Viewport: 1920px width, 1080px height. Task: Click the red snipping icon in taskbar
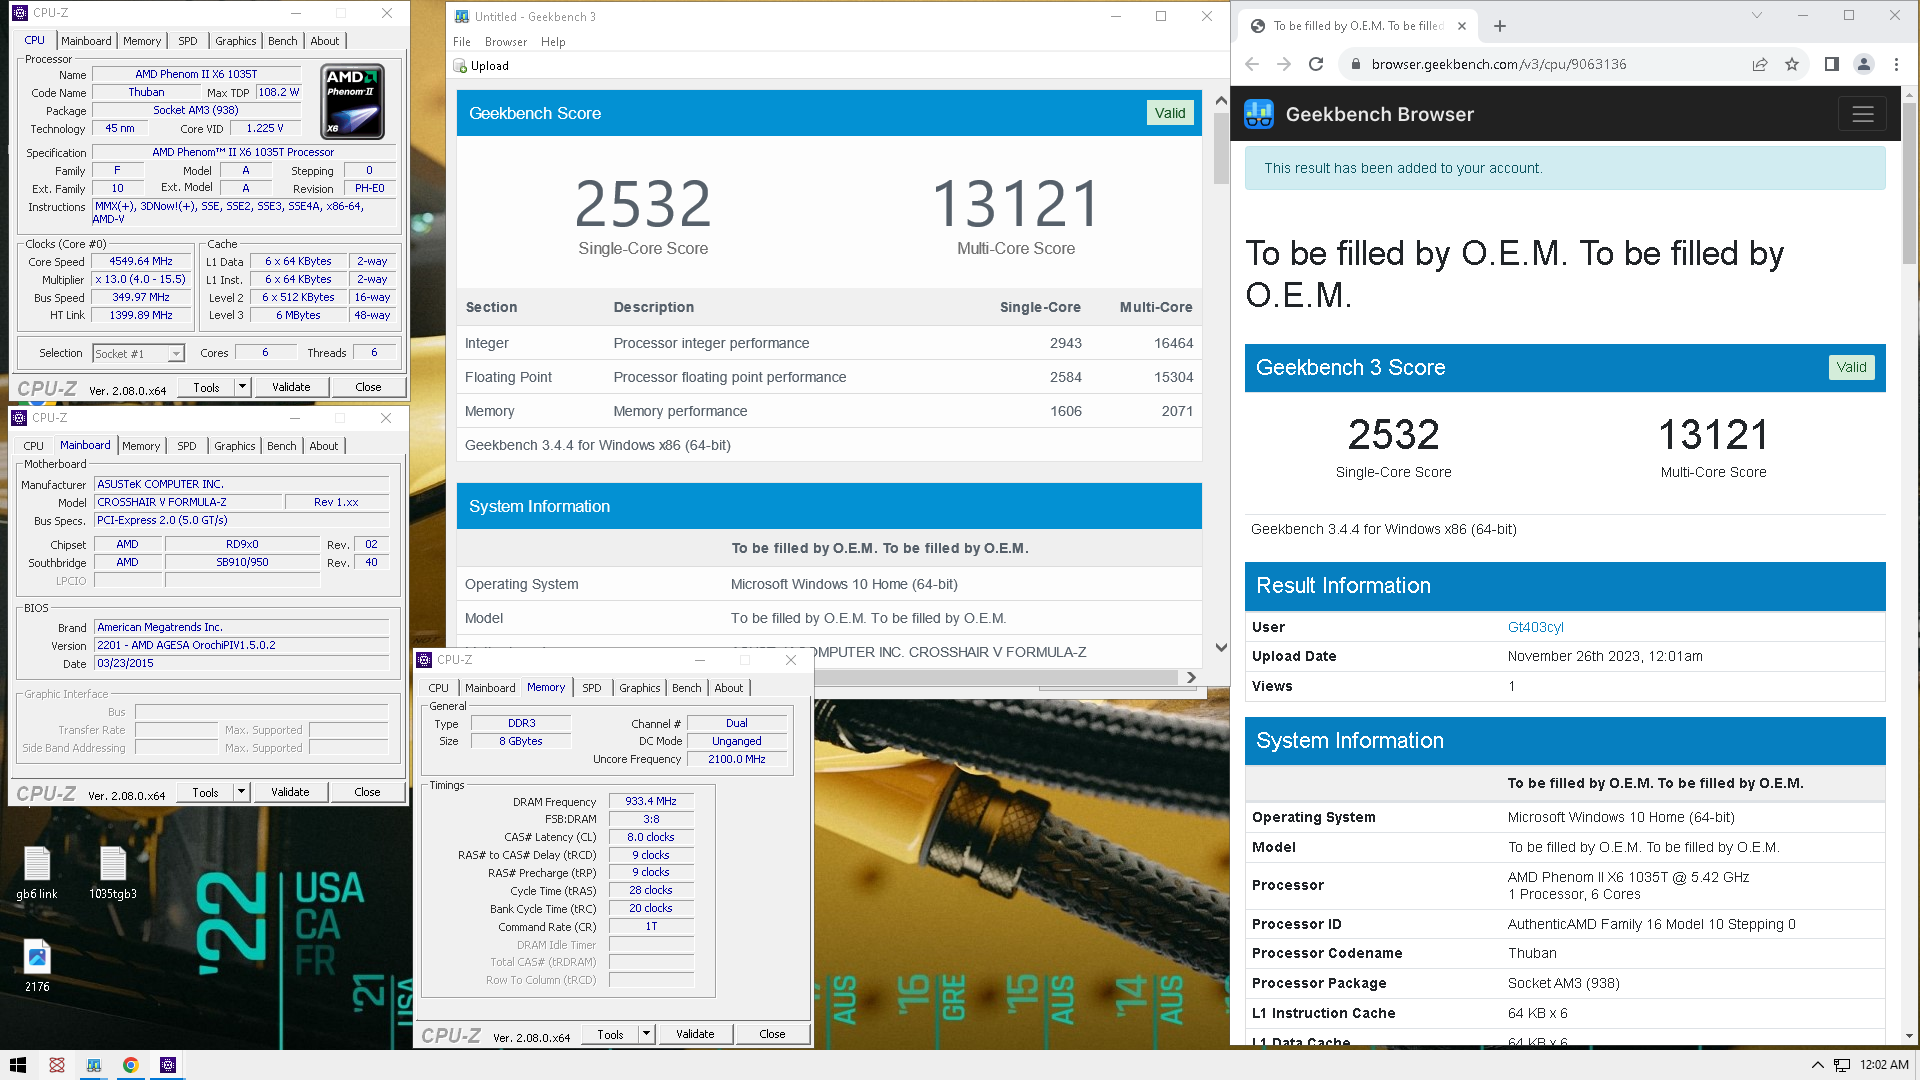(x=56, y=1065)
